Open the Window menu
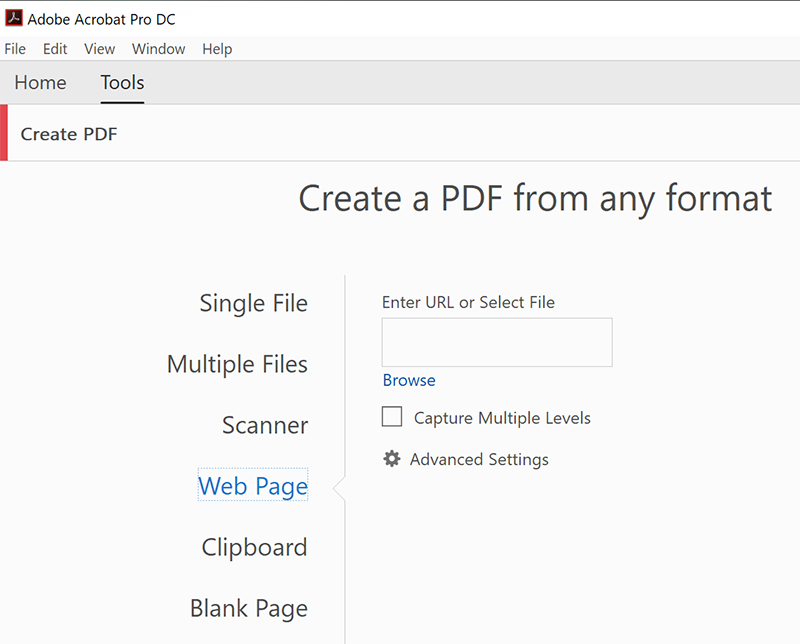Screen dimensions: 800x644 [x=159, y=49]
